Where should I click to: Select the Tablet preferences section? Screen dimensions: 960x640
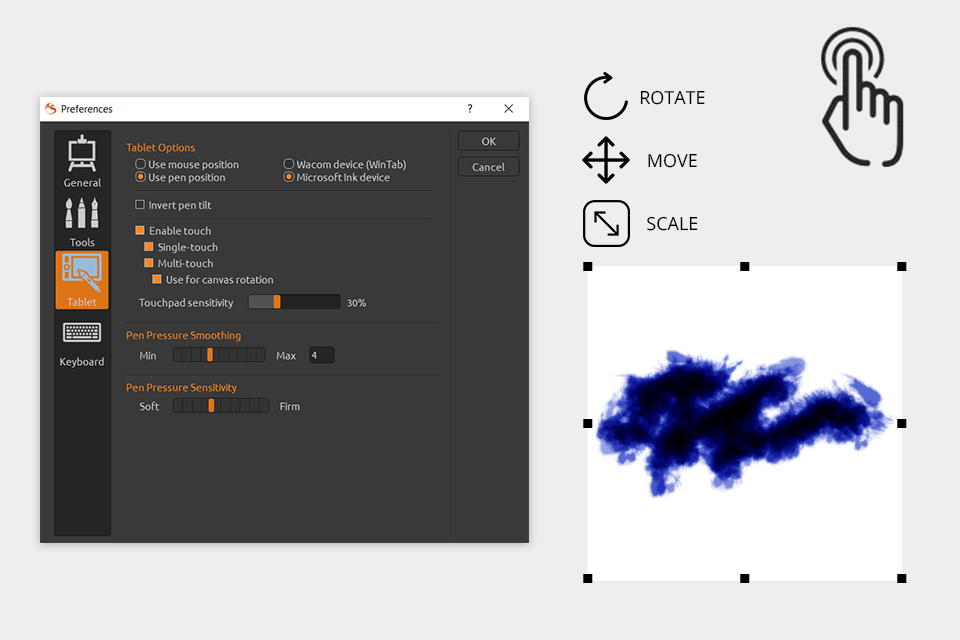pos(82,280)
